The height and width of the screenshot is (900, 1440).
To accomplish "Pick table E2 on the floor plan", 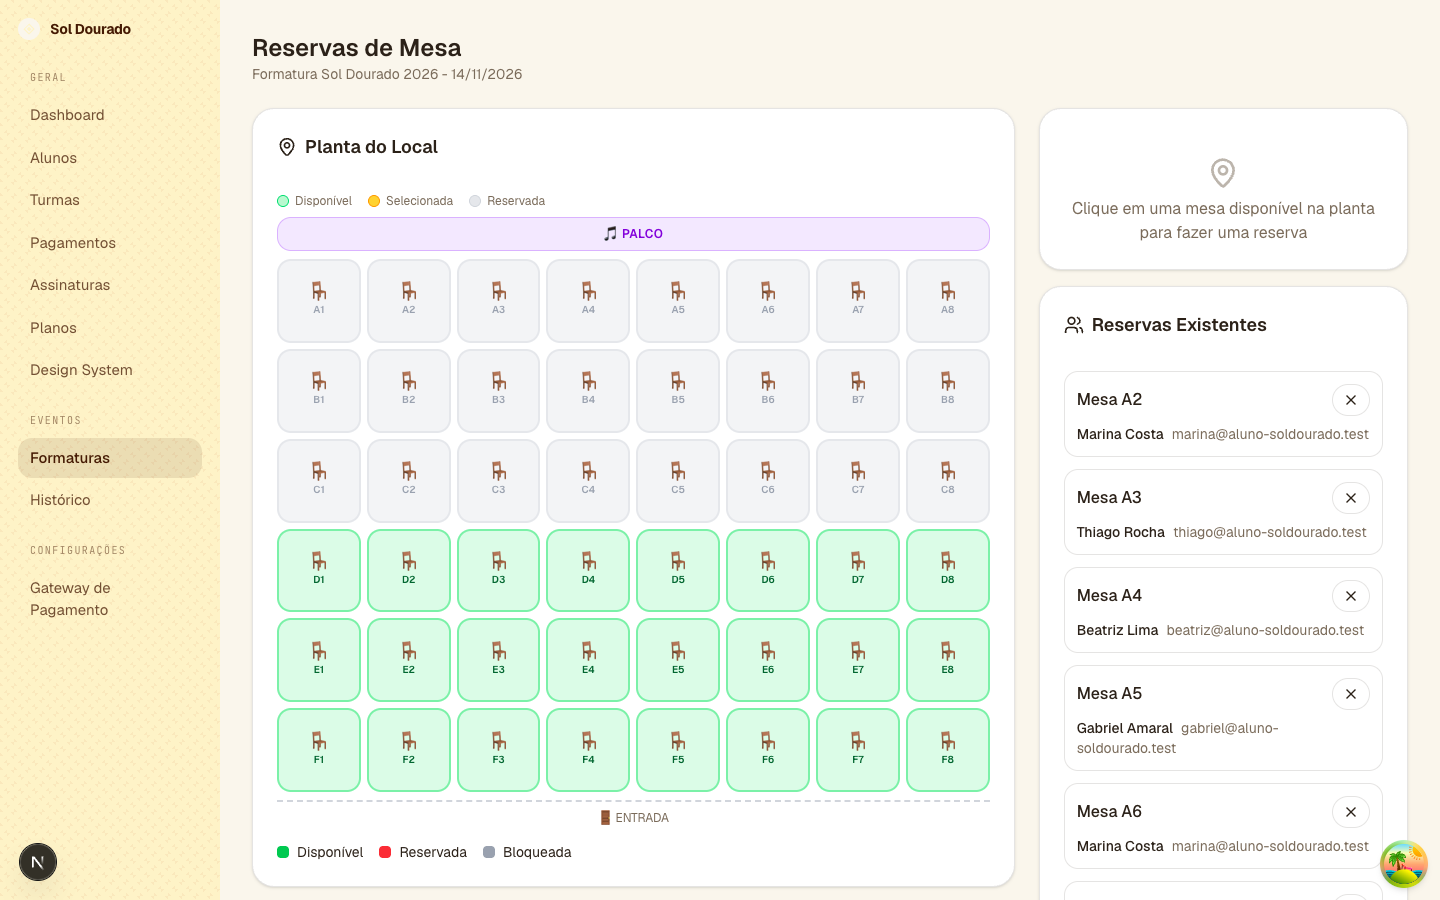I will [409, 660].
